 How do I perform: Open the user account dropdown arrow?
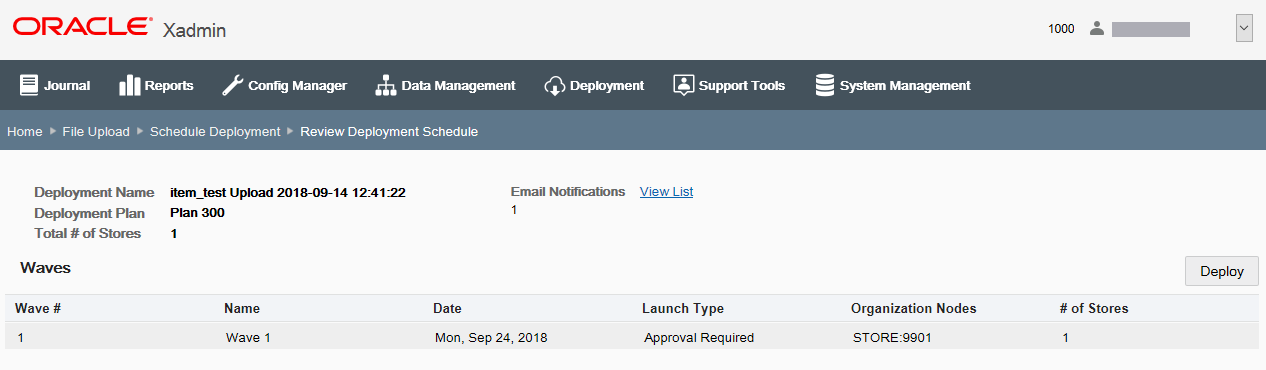[x=1244, y=29]
